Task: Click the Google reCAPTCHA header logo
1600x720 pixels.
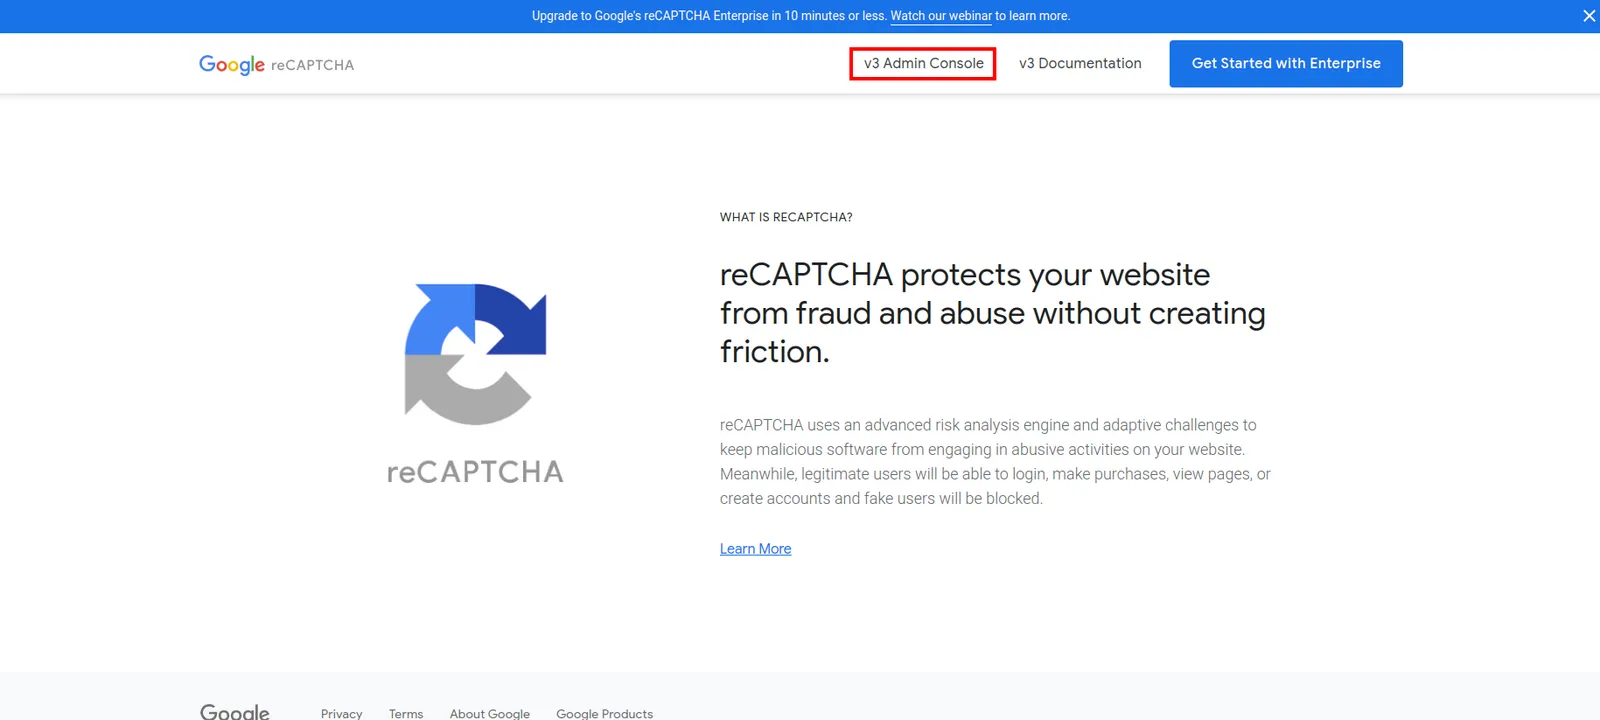Action: click(276, 64)
